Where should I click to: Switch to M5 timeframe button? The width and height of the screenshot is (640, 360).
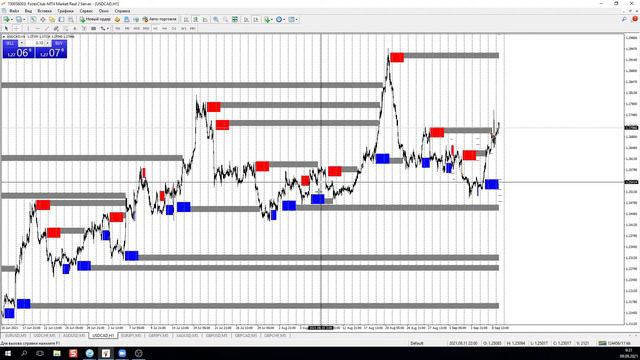pos(127,29)
